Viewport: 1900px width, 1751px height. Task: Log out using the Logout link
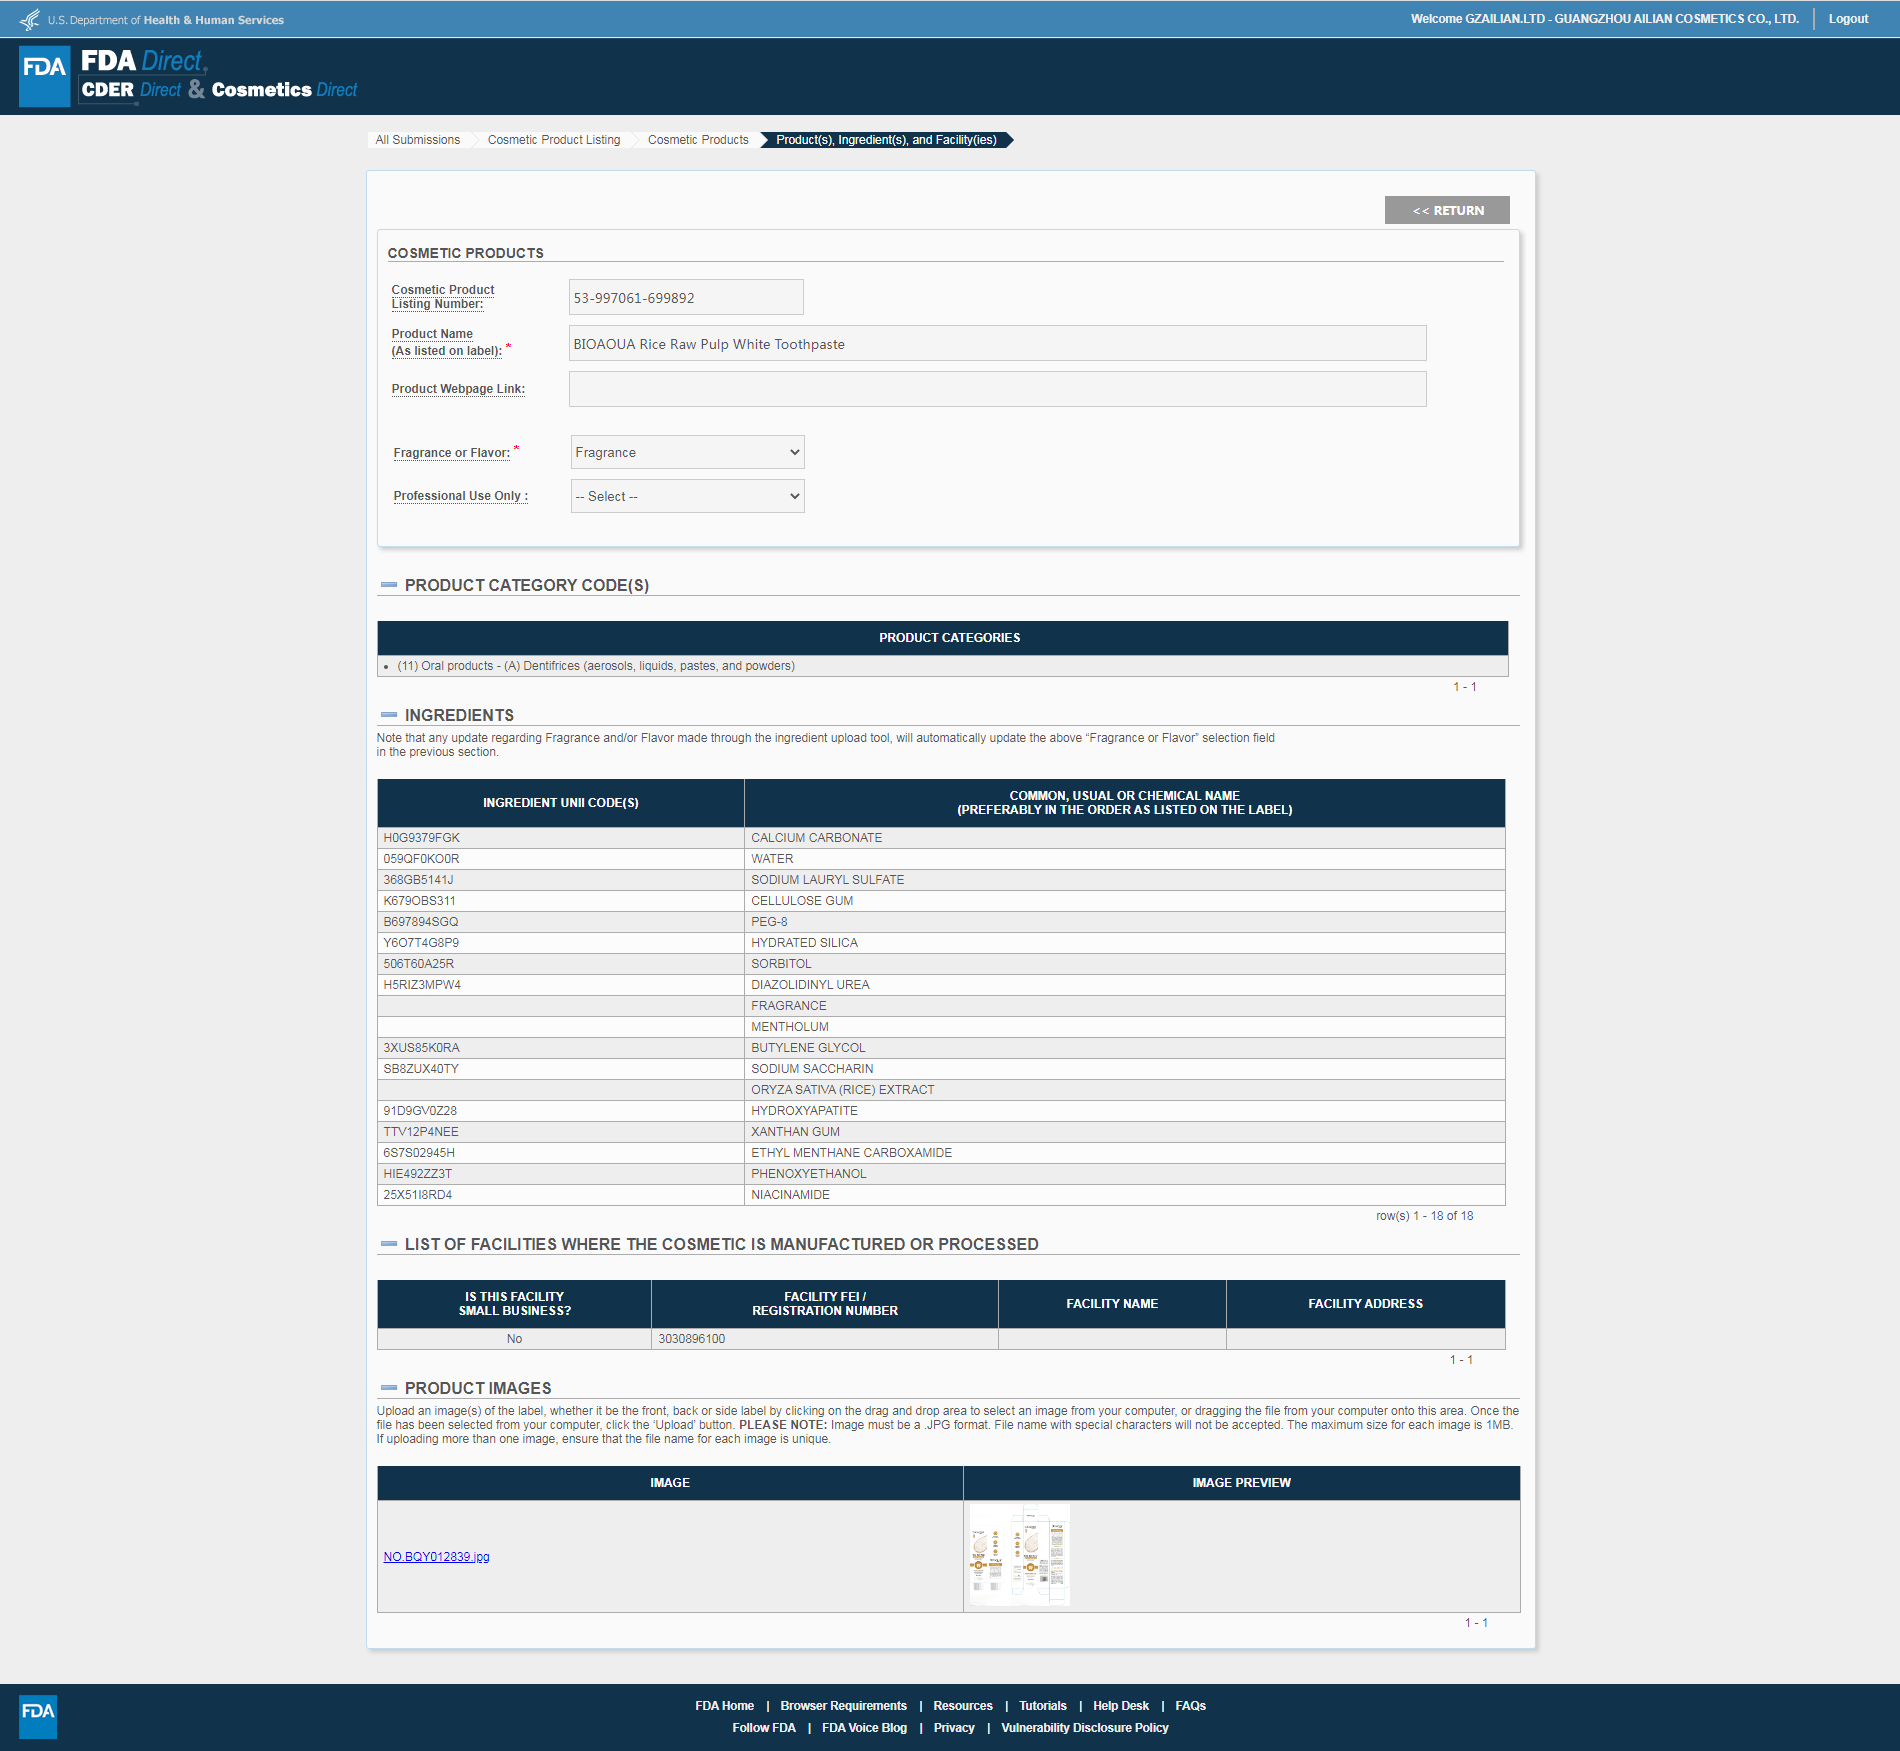click(1848, 19)
